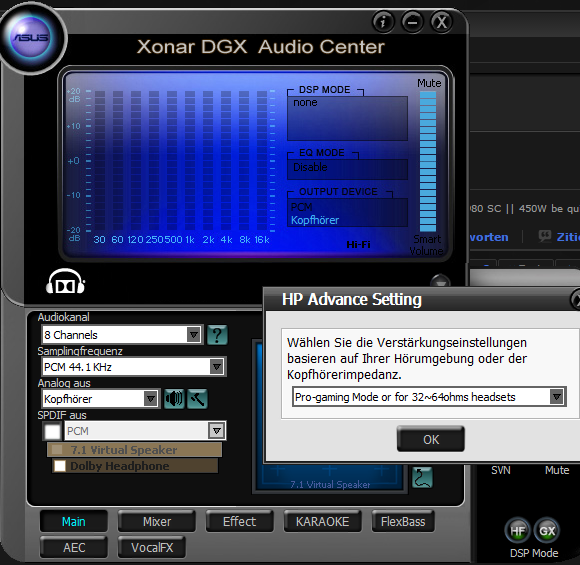
Task: Open the Audiokanal help question mark
Action: click(217, 335)
